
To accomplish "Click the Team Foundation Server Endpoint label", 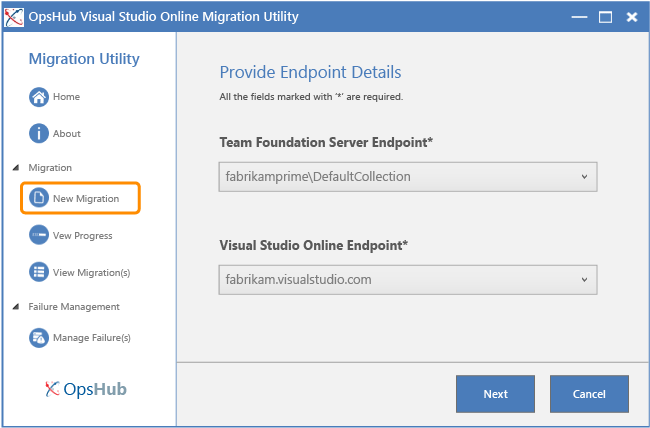I will tap(326, 142).
